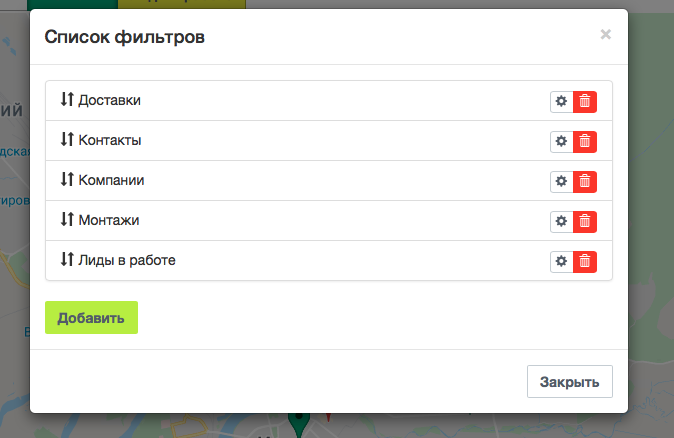Close the Список фильтров dialog with X
674x438 pixels.
(605, 35)
